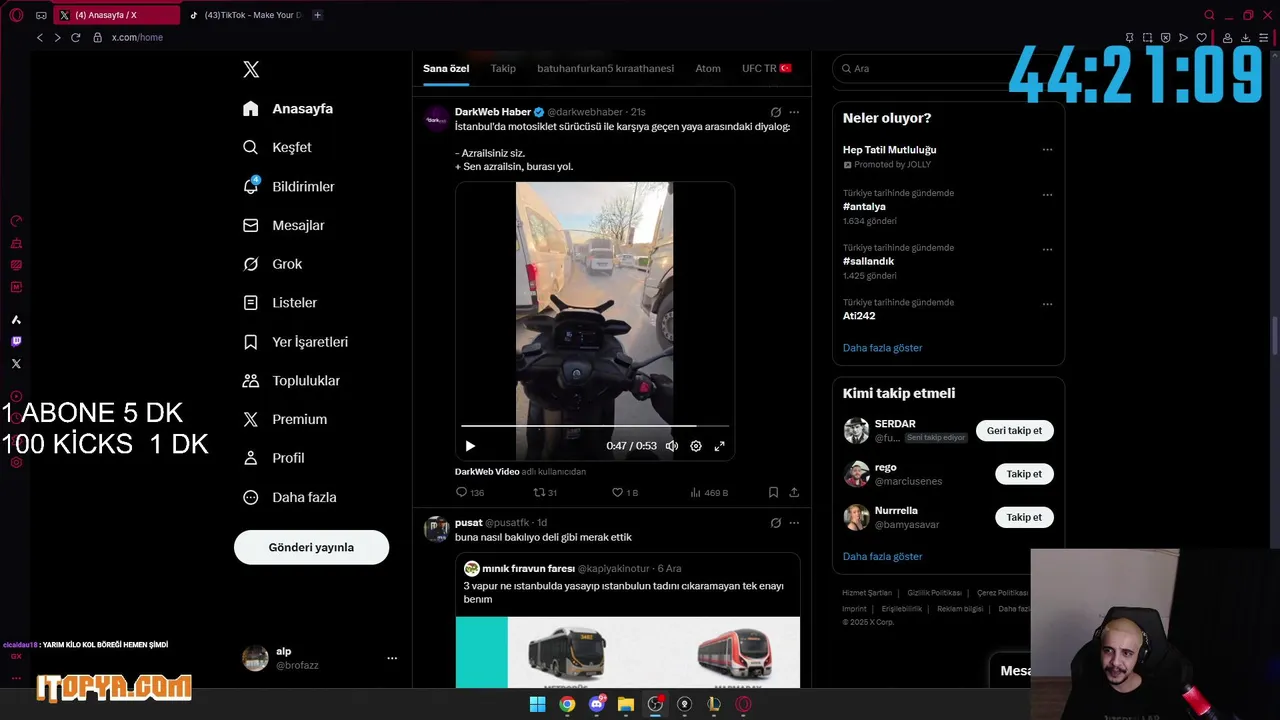Show more follow suggestions
The width and height of the screenshot is (1280, 720).
pos(882,556)
